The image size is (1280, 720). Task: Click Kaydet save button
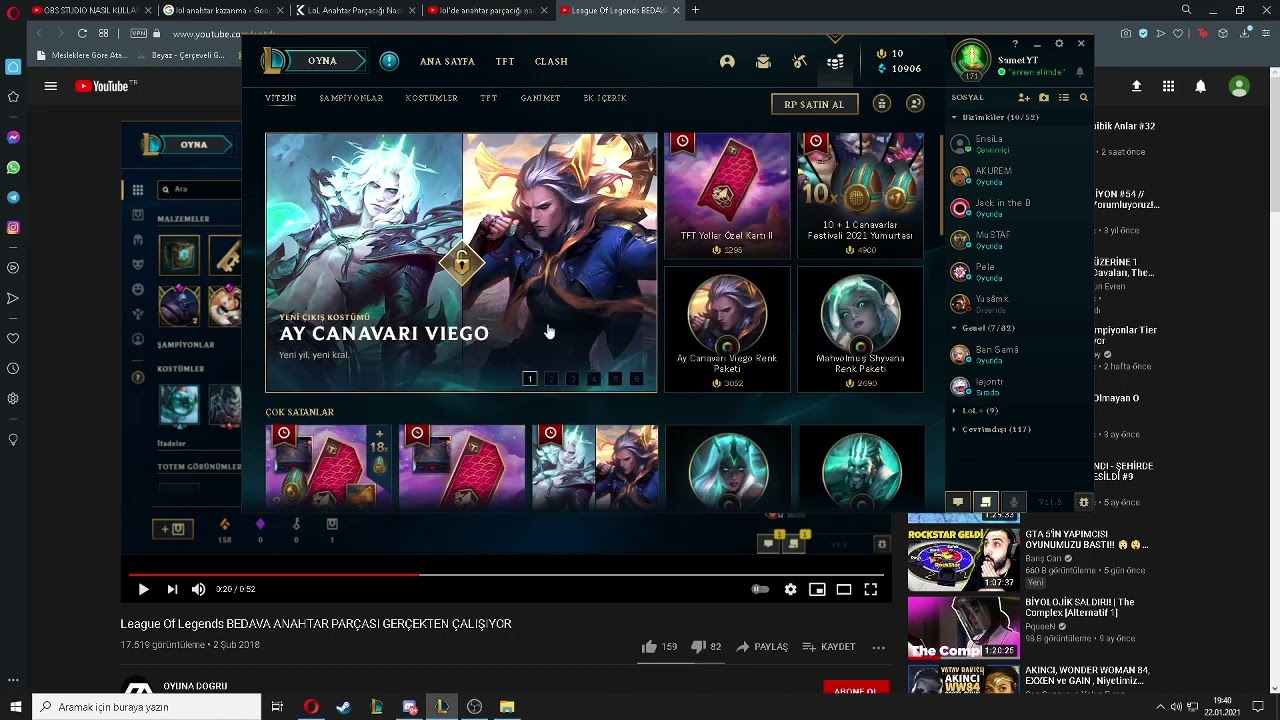(x=829, y=647)
